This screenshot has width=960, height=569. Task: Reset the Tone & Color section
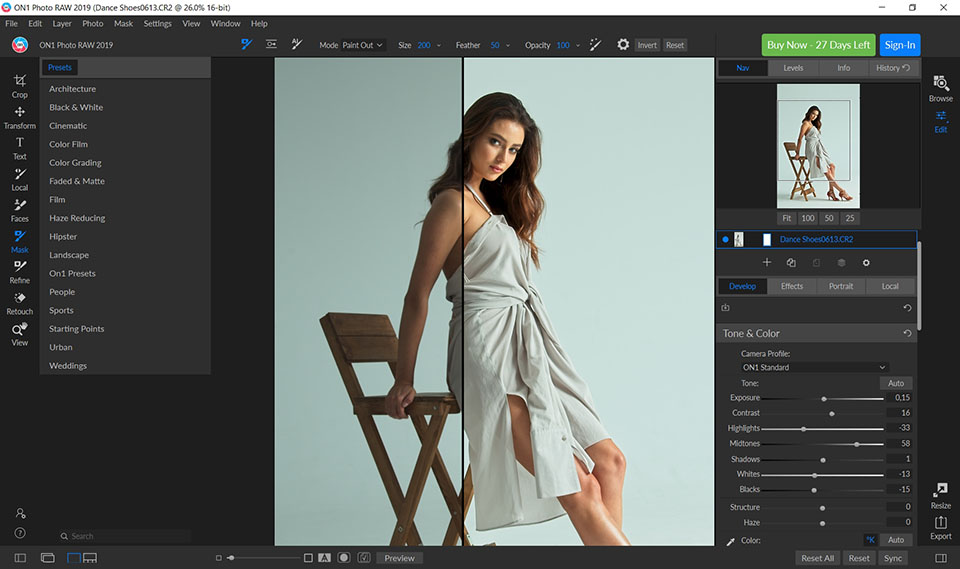coord(907,333)
